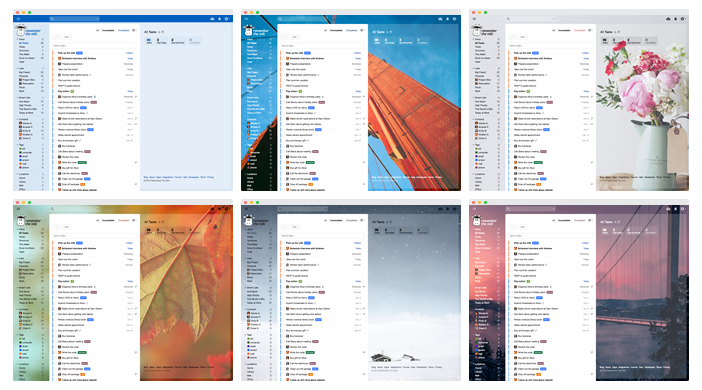Click sync cloud icon in blue-themed window
Screen dimensions: 702x390
[x=212, y=19]
